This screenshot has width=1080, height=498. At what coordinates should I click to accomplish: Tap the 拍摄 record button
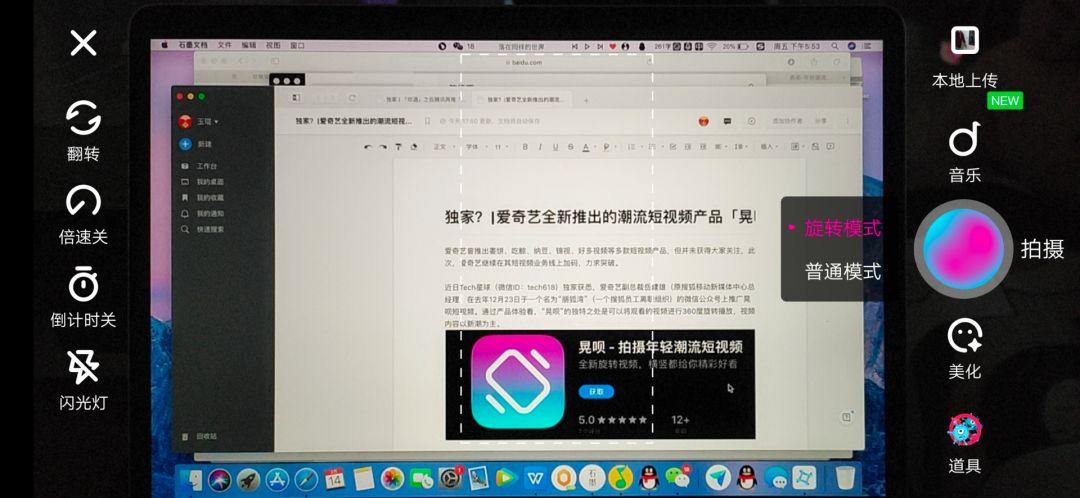pyautogui.click(x=963, y=249)
